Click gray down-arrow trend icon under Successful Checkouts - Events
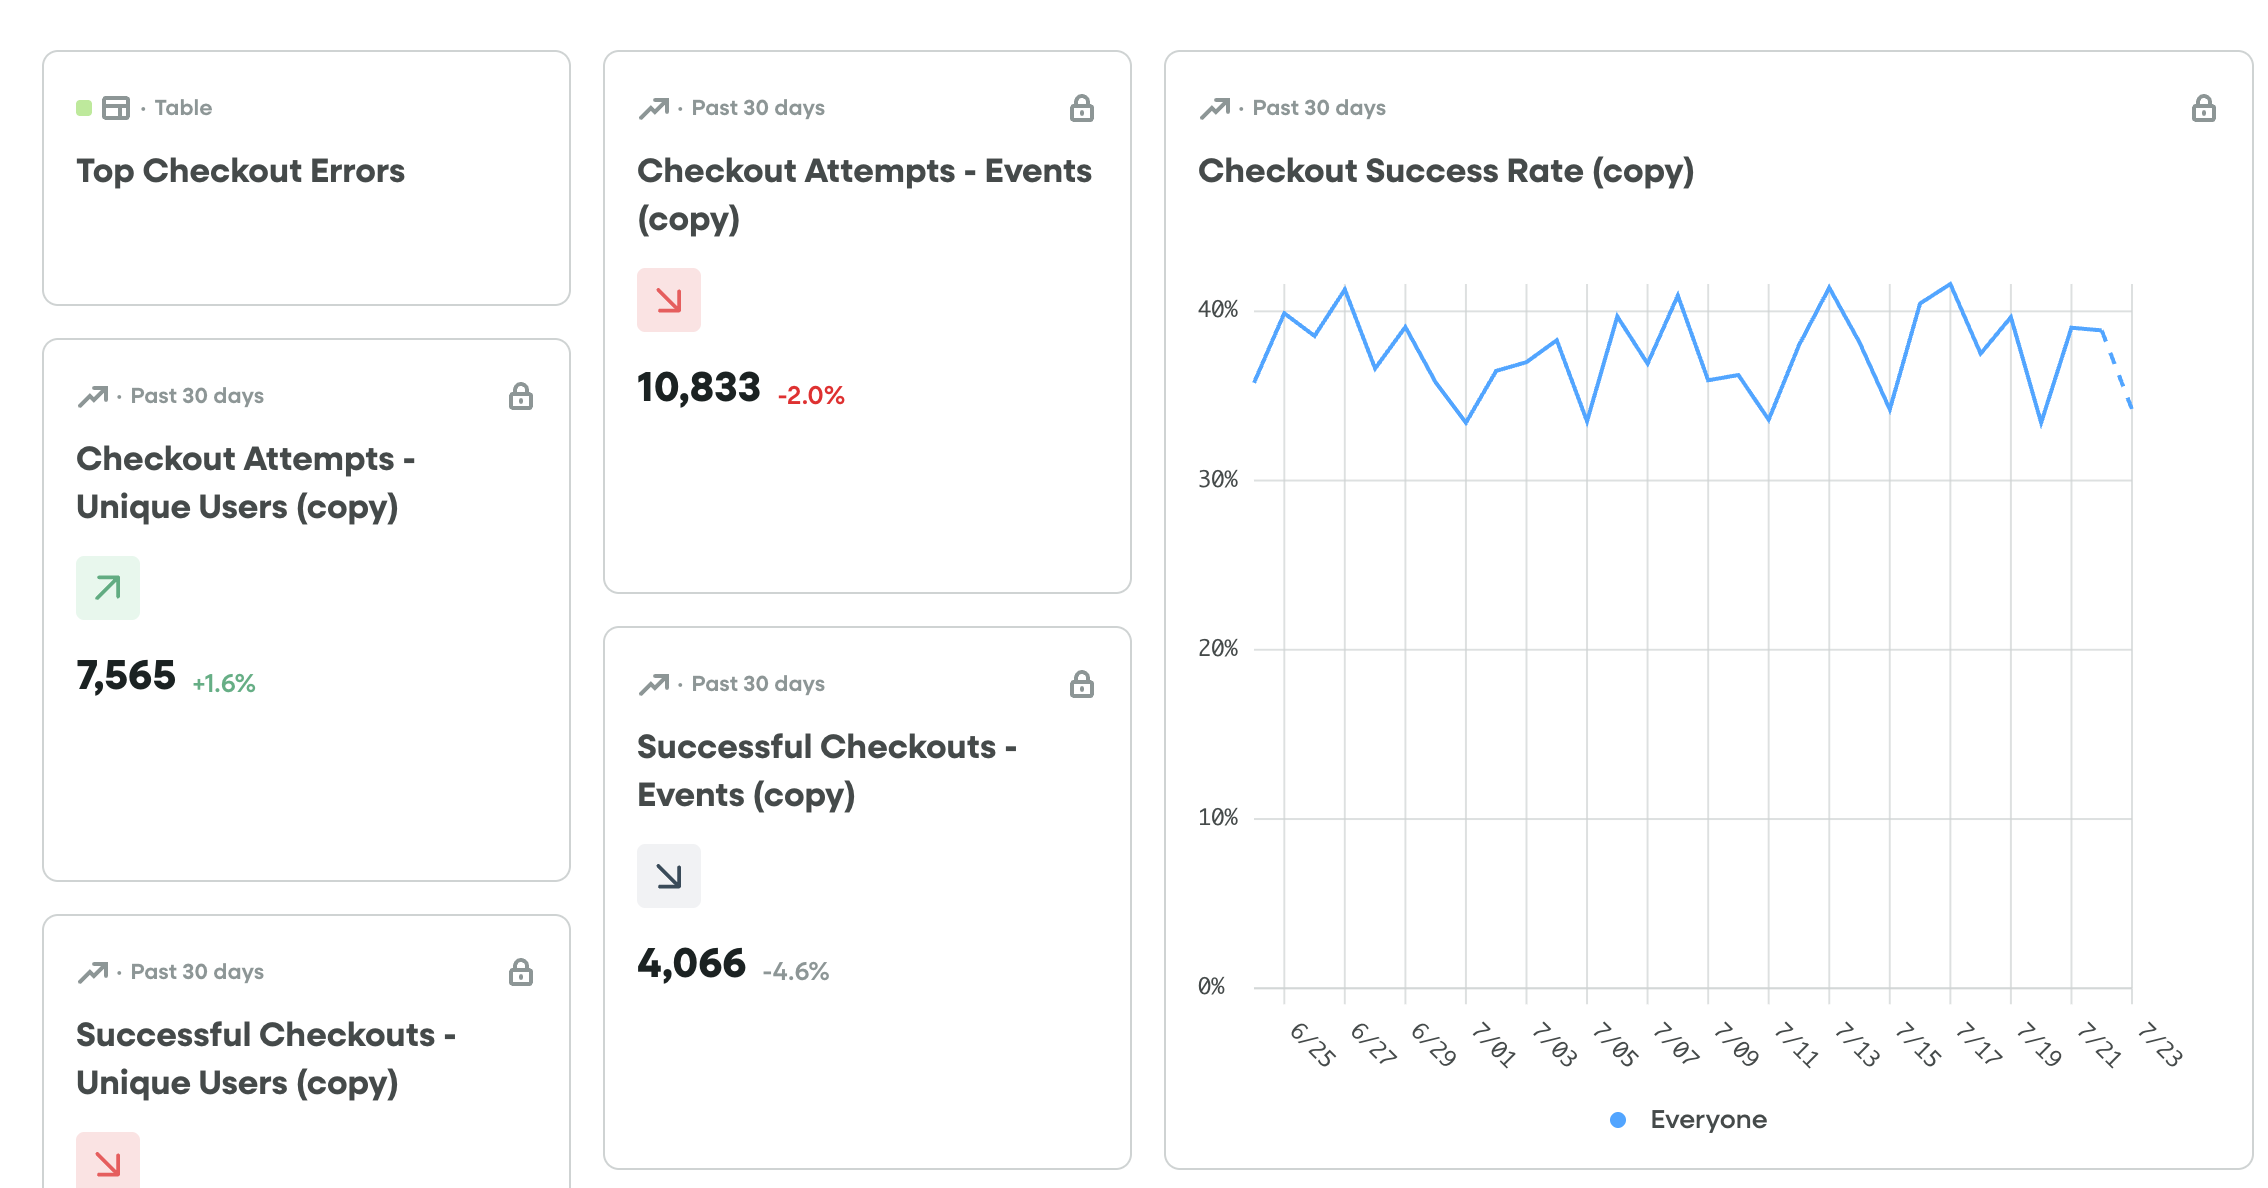This screenshot has width=2268, height=1188. pyautogui.click(x=669, y=876)
